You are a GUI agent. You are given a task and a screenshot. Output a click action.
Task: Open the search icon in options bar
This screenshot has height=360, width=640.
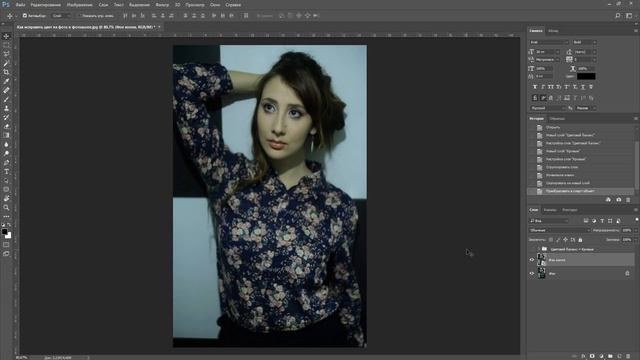click(618, 16)
